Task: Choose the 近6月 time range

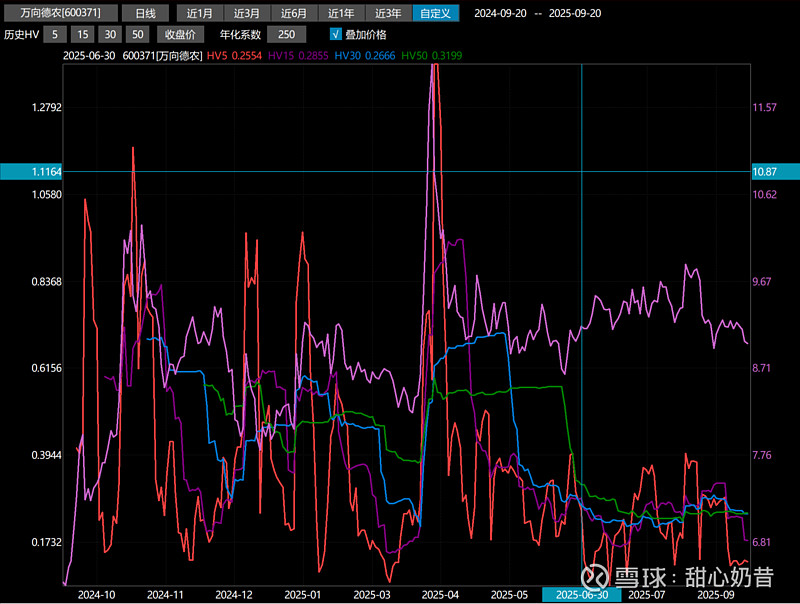Action: tap(294, 13)
